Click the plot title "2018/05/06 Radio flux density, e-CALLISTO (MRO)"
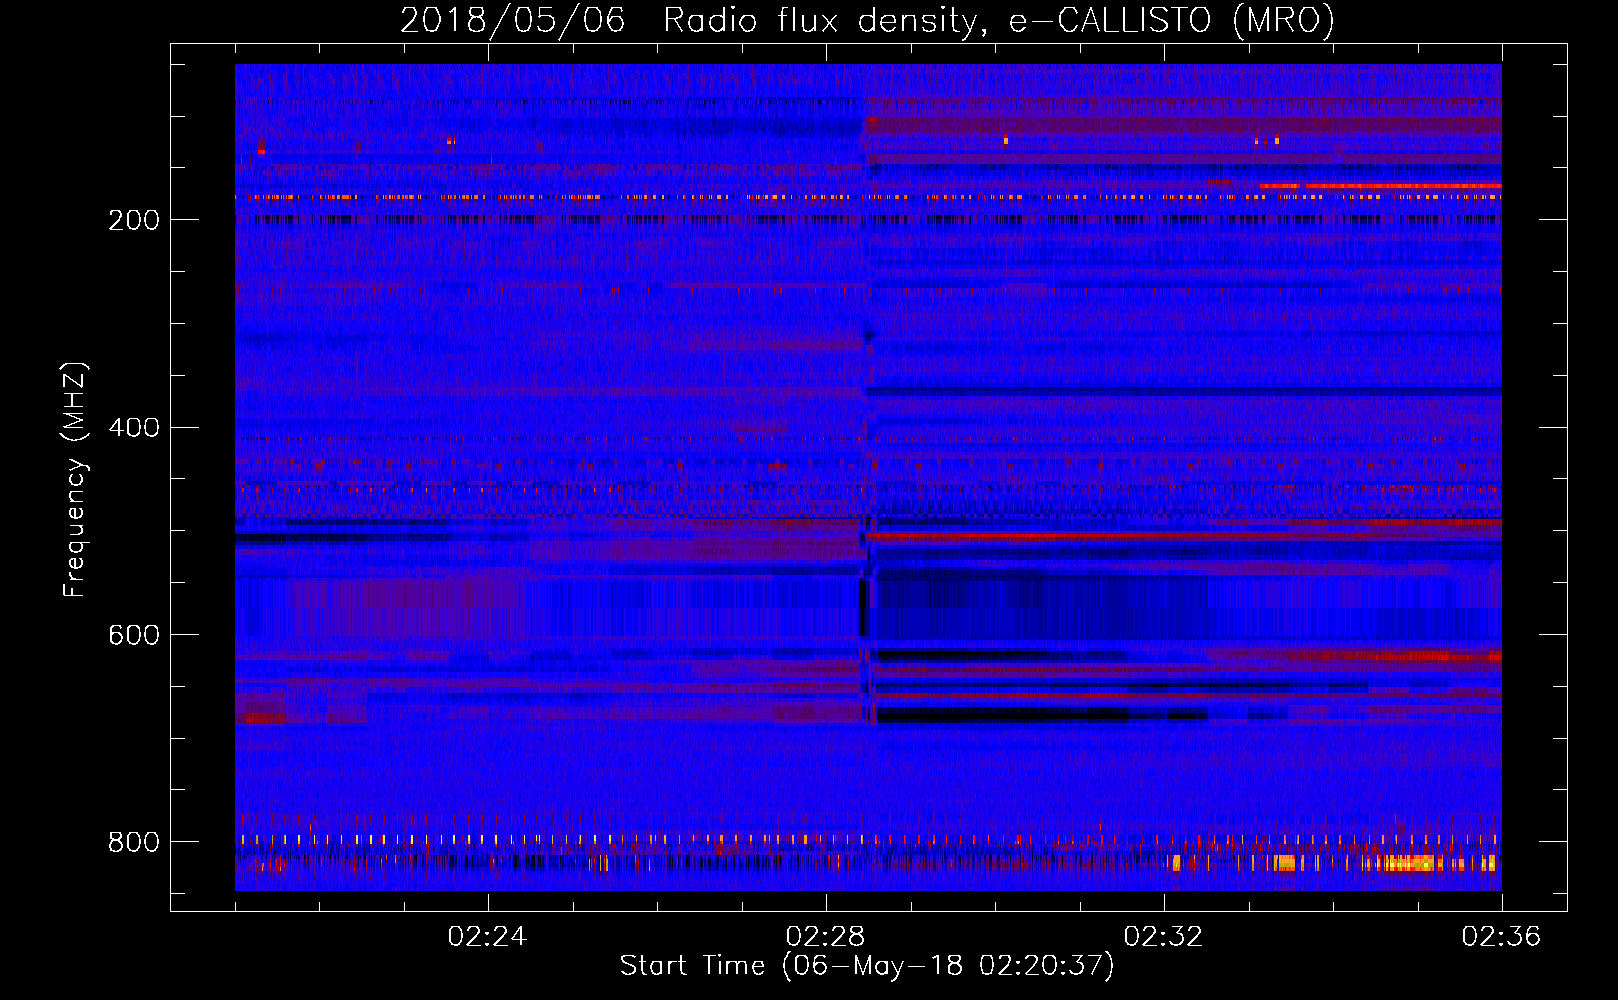The image size is (1618, 1000). (867, 20)
